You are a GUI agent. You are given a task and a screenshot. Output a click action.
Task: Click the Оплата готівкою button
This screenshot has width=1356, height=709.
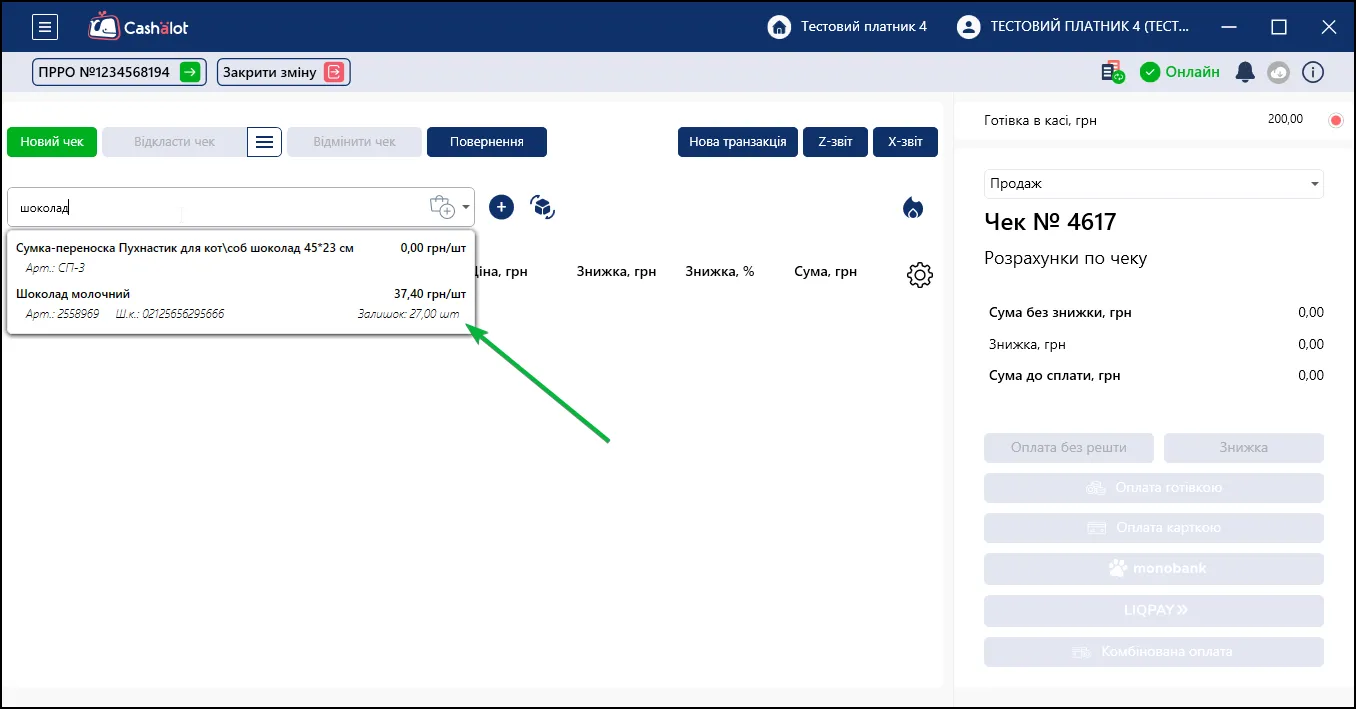point(1154,488)
